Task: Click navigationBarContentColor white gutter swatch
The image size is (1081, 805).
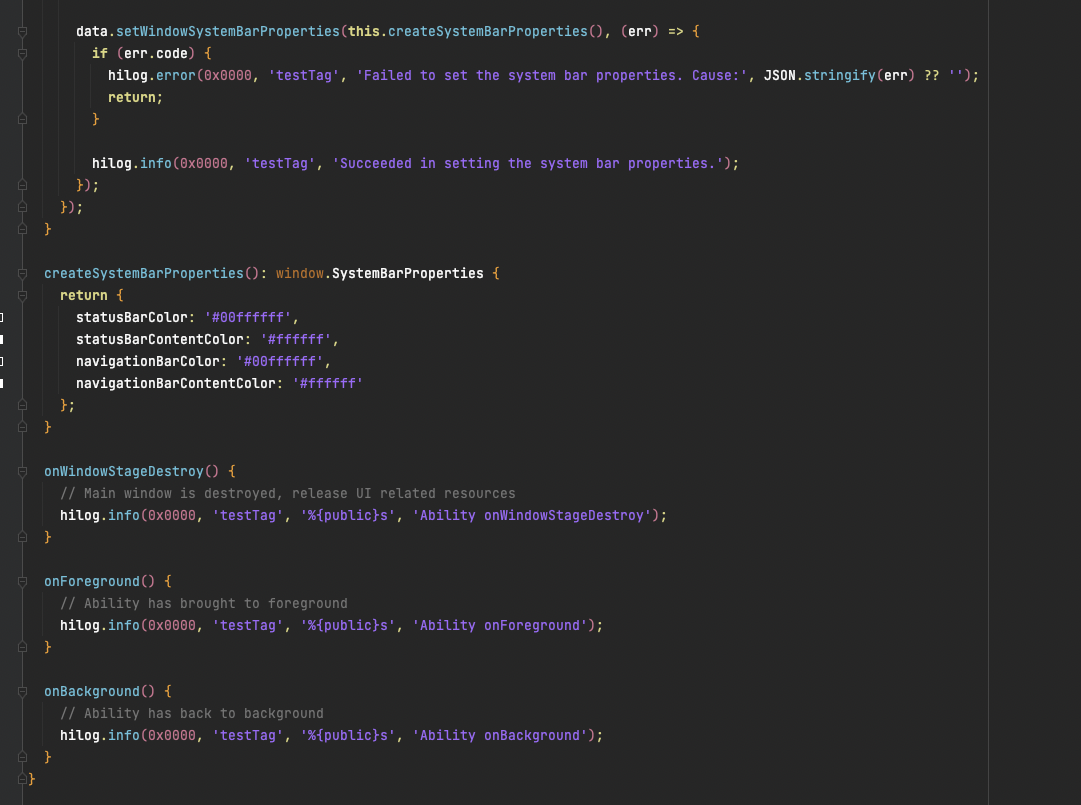Action: 2,383
